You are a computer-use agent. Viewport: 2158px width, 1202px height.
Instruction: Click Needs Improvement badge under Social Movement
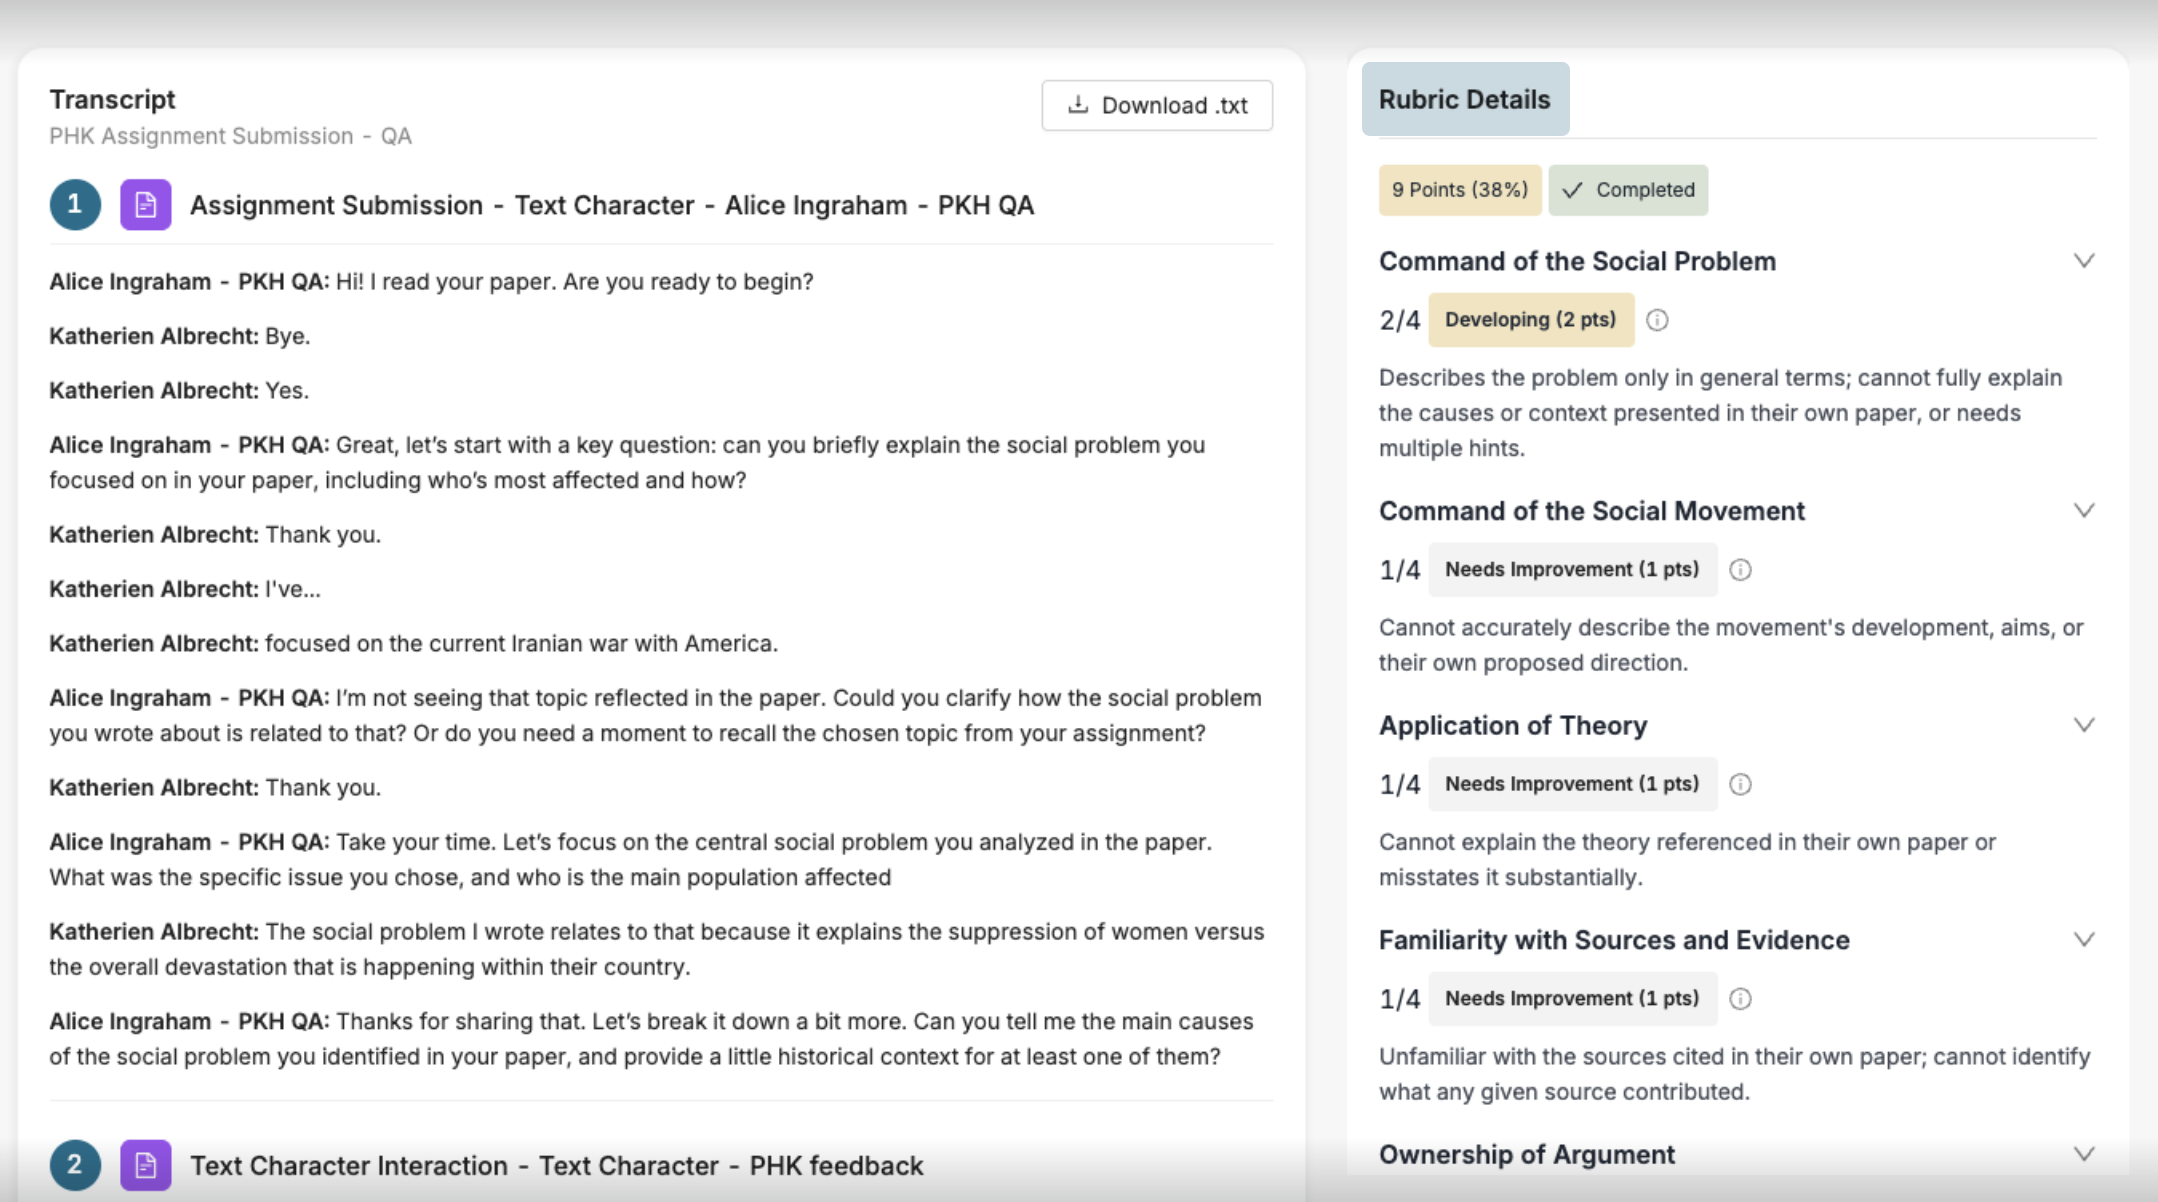coord(1572,570)
